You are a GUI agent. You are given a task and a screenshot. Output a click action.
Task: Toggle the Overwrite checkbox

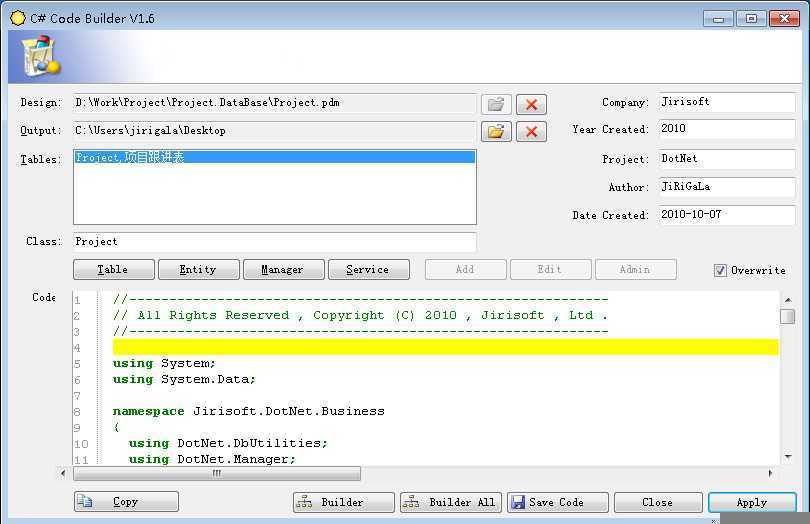720,270
